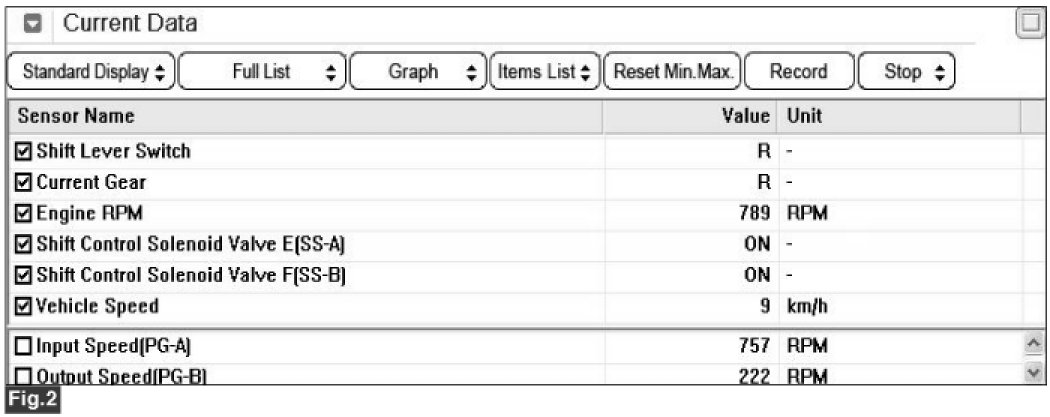This screenshot has width=1050, height=417.
Task: Open the Items List dropdown
Action: pos(544,72)
